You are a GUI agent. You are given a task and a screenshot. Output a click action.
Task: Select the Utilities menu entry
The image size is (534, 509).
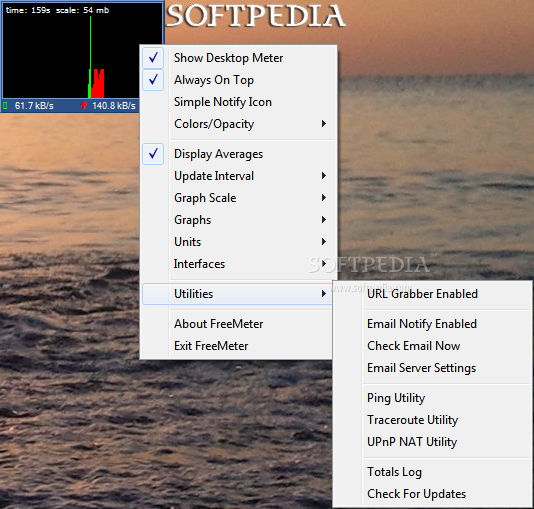coord(237,294)
